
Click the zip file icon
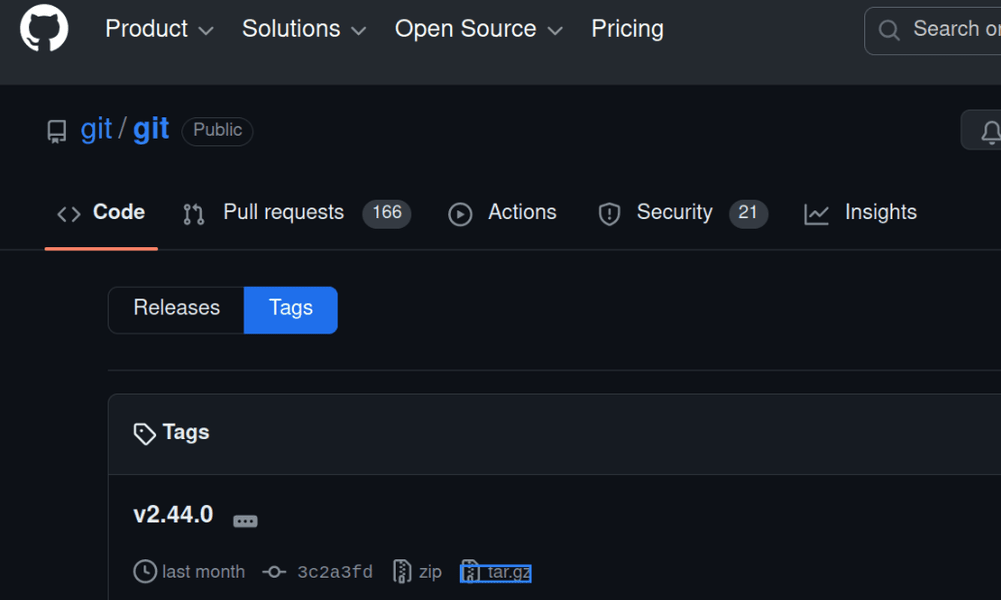(x=402, y=572)
